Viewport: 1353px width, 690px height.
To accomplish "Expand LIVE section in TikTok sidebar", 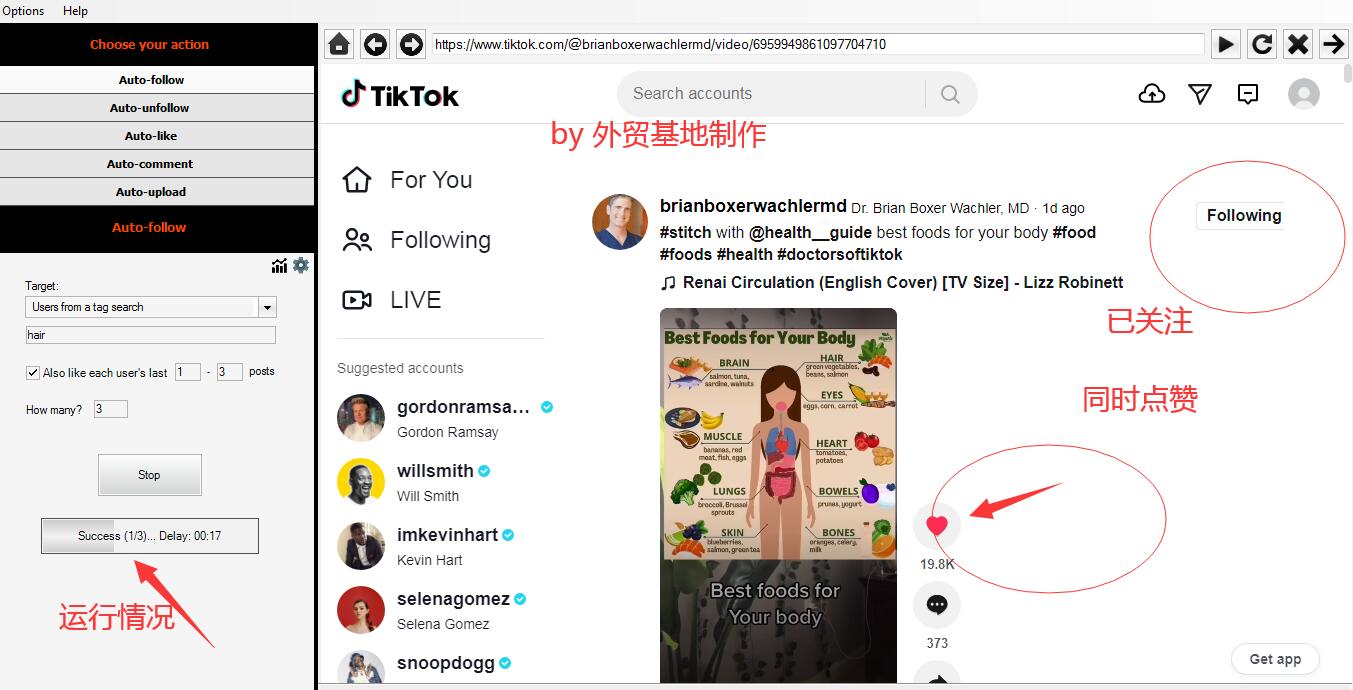I will click(x=414, y=299).
